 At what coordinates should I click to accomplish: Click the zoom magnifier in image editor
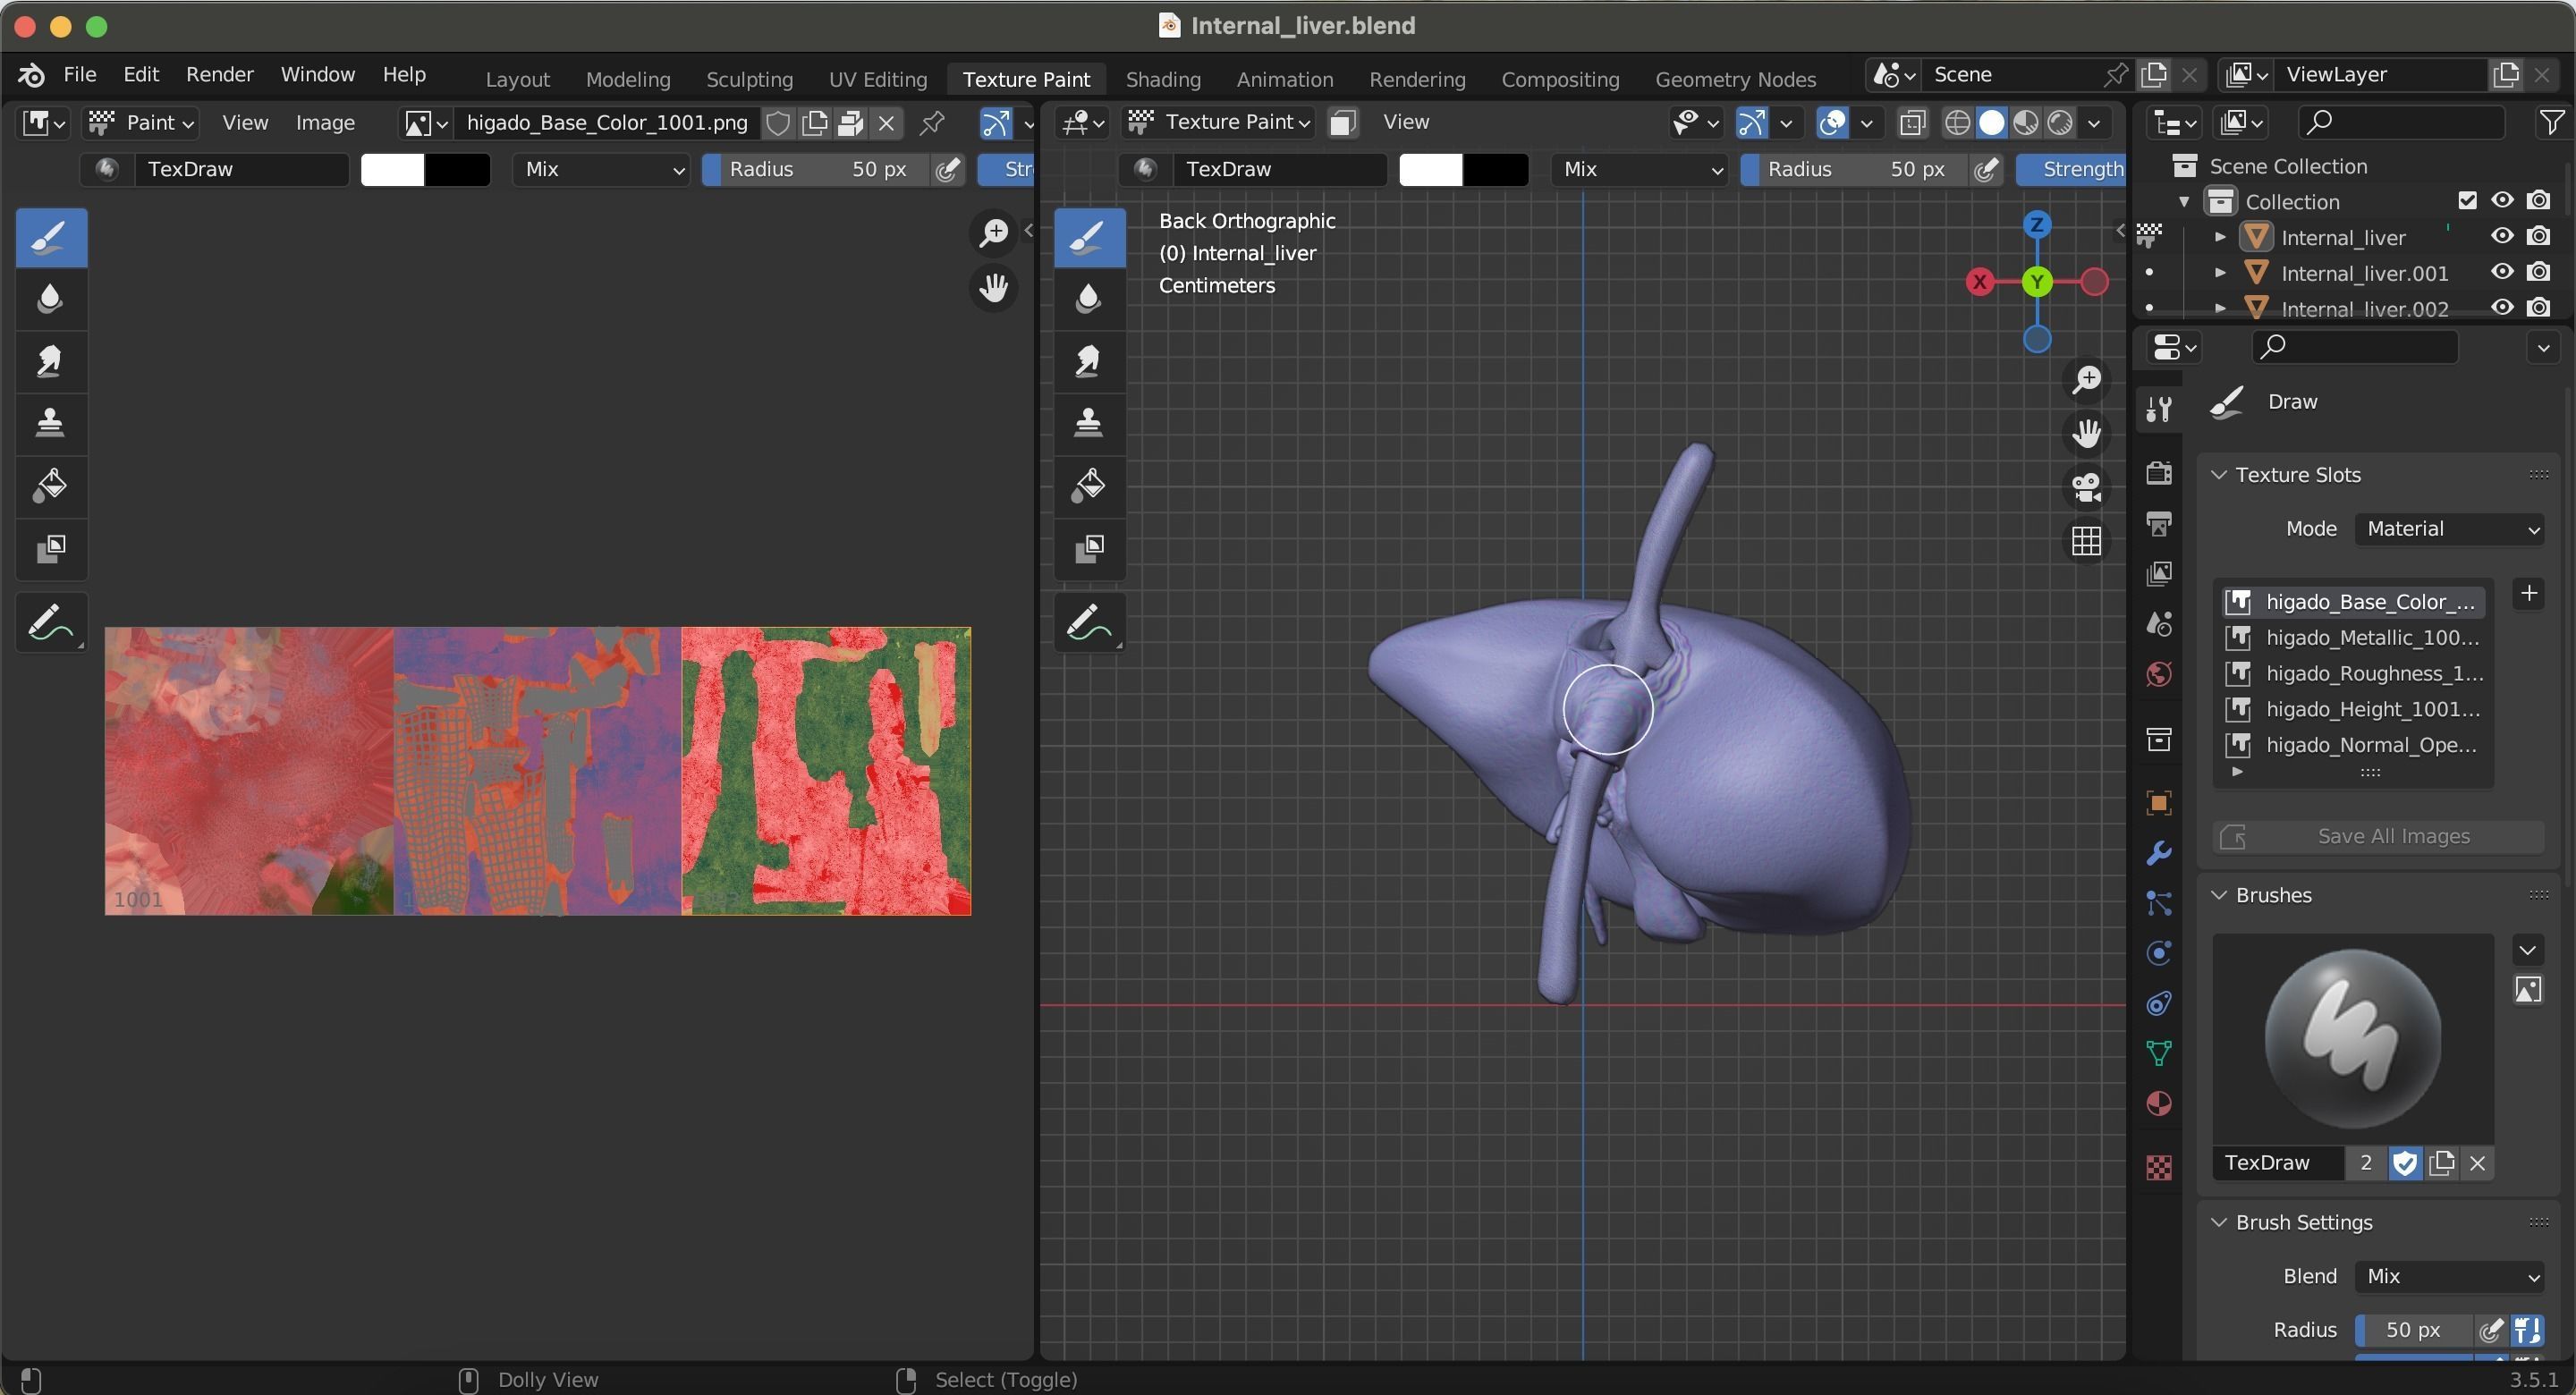(x=994, y=233)
